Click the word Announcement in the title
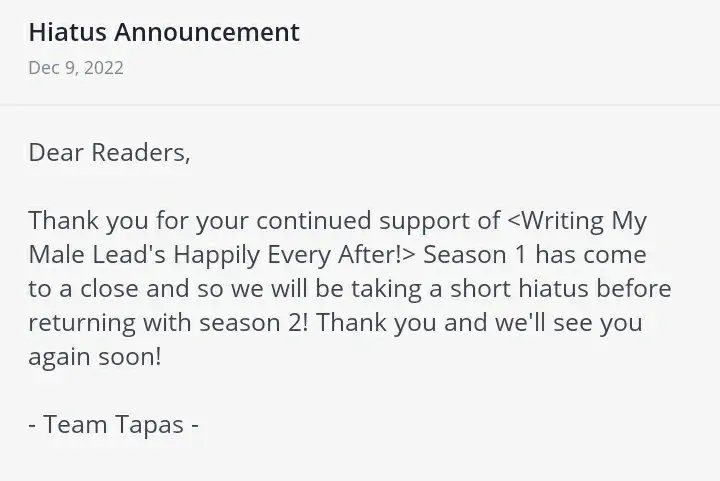 coord(207,32)
